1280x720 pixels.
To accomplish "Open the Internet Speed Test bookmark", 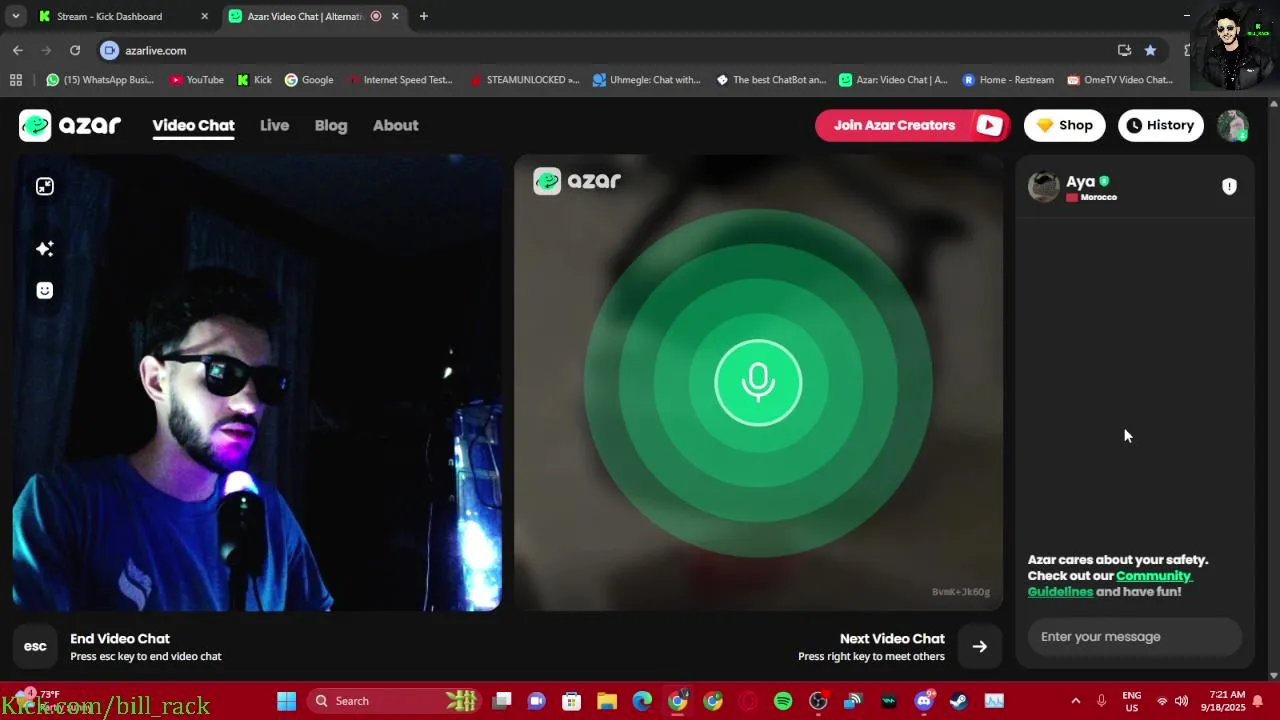I will 399,80.
